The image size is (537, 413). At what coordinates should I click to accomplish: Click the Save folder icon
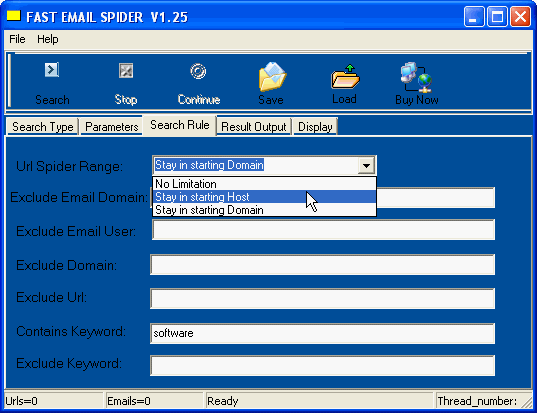click(272, 76)
